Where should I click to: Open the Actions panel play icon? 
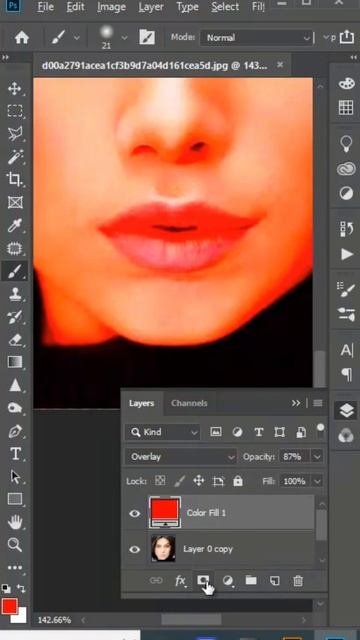pyautogui.click(x=347, y=254)
